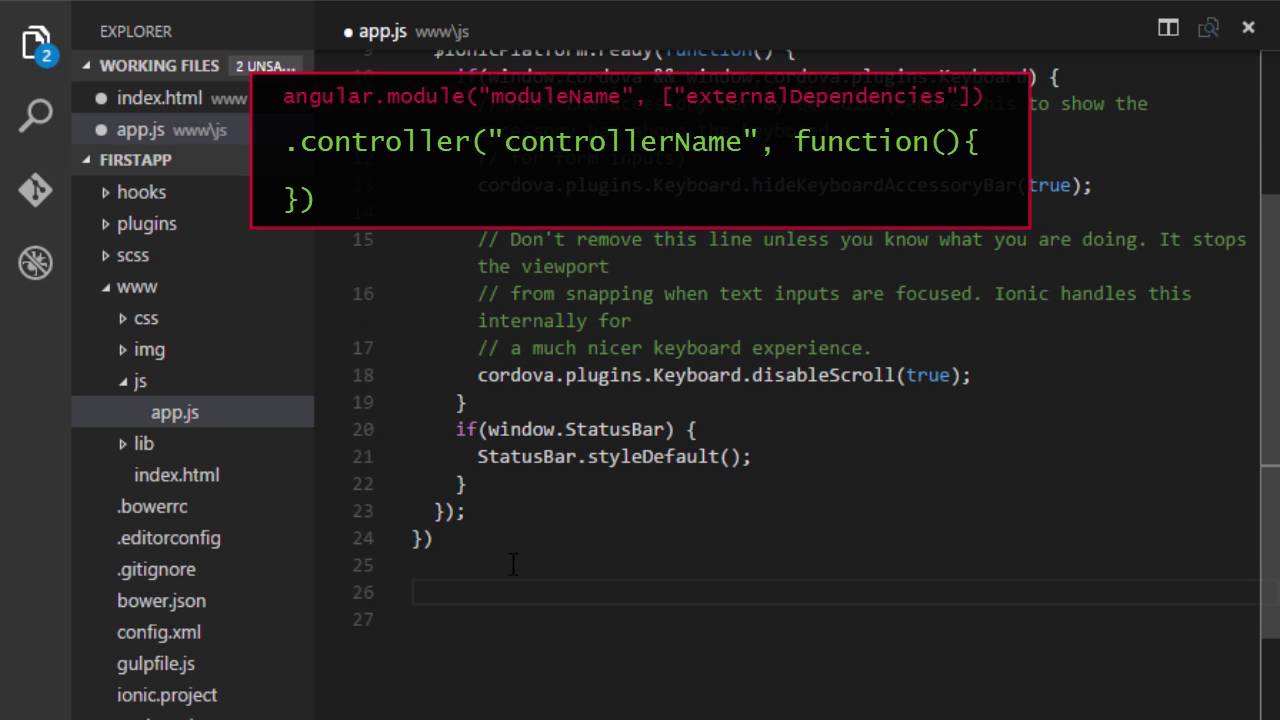Select index.html in Working Files
This screenshot has width=1280, height=720.
159,98
